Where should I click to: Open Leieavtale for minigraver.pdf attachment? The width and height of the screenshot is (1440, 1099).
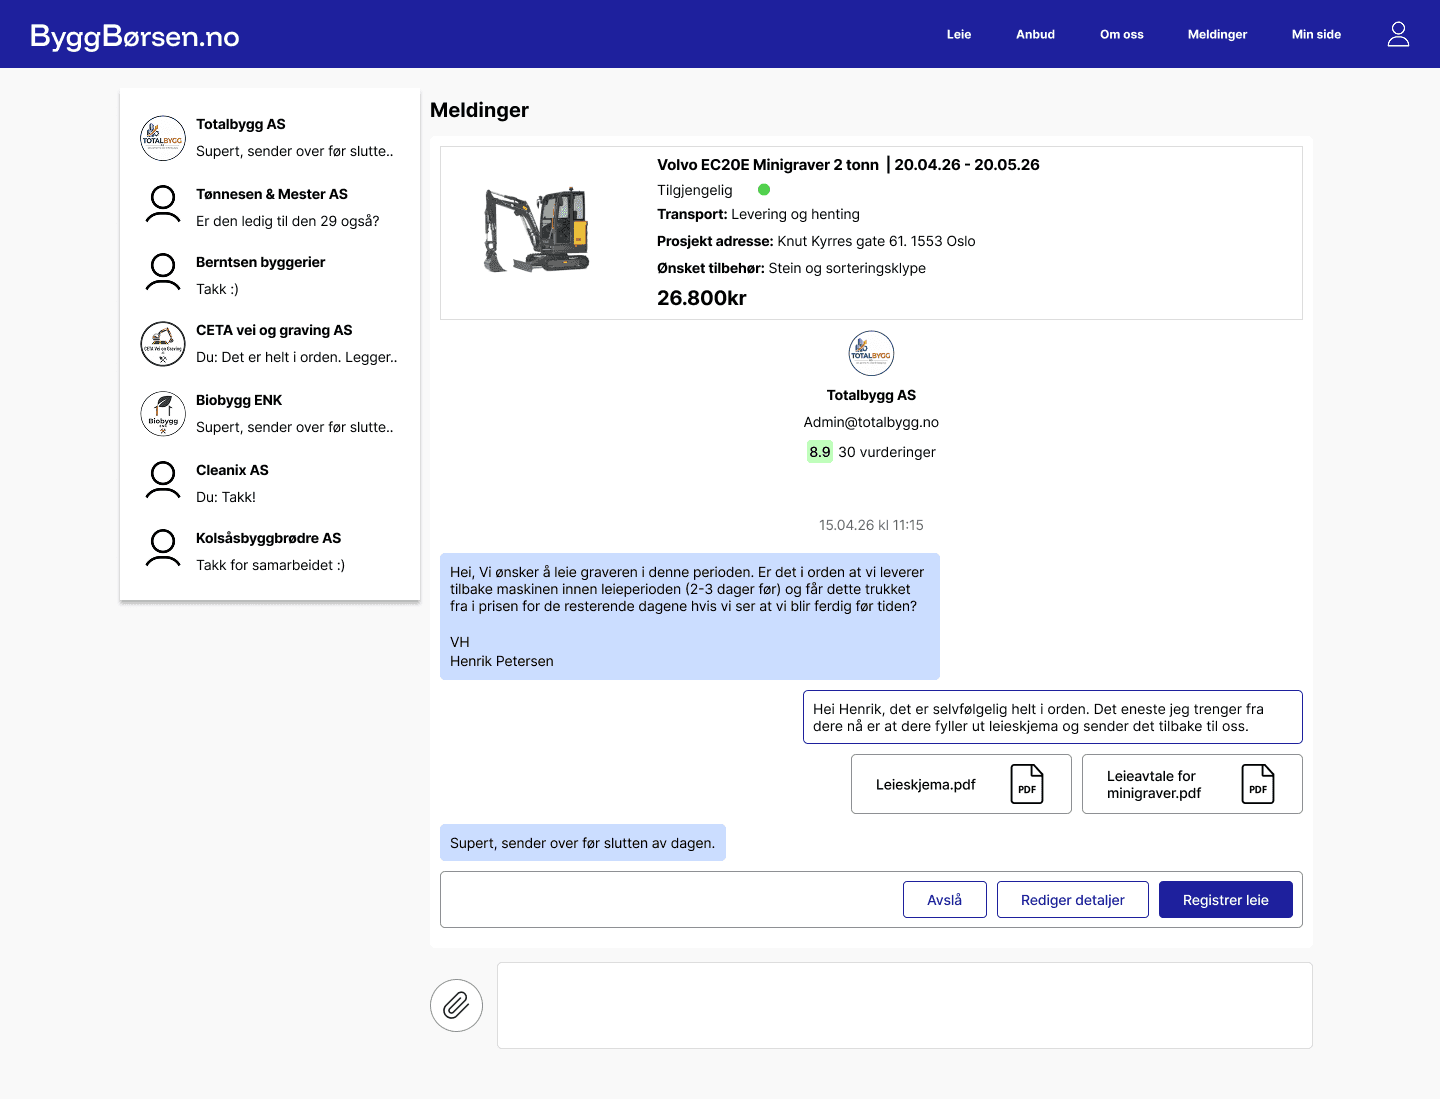click(1192, 784)
